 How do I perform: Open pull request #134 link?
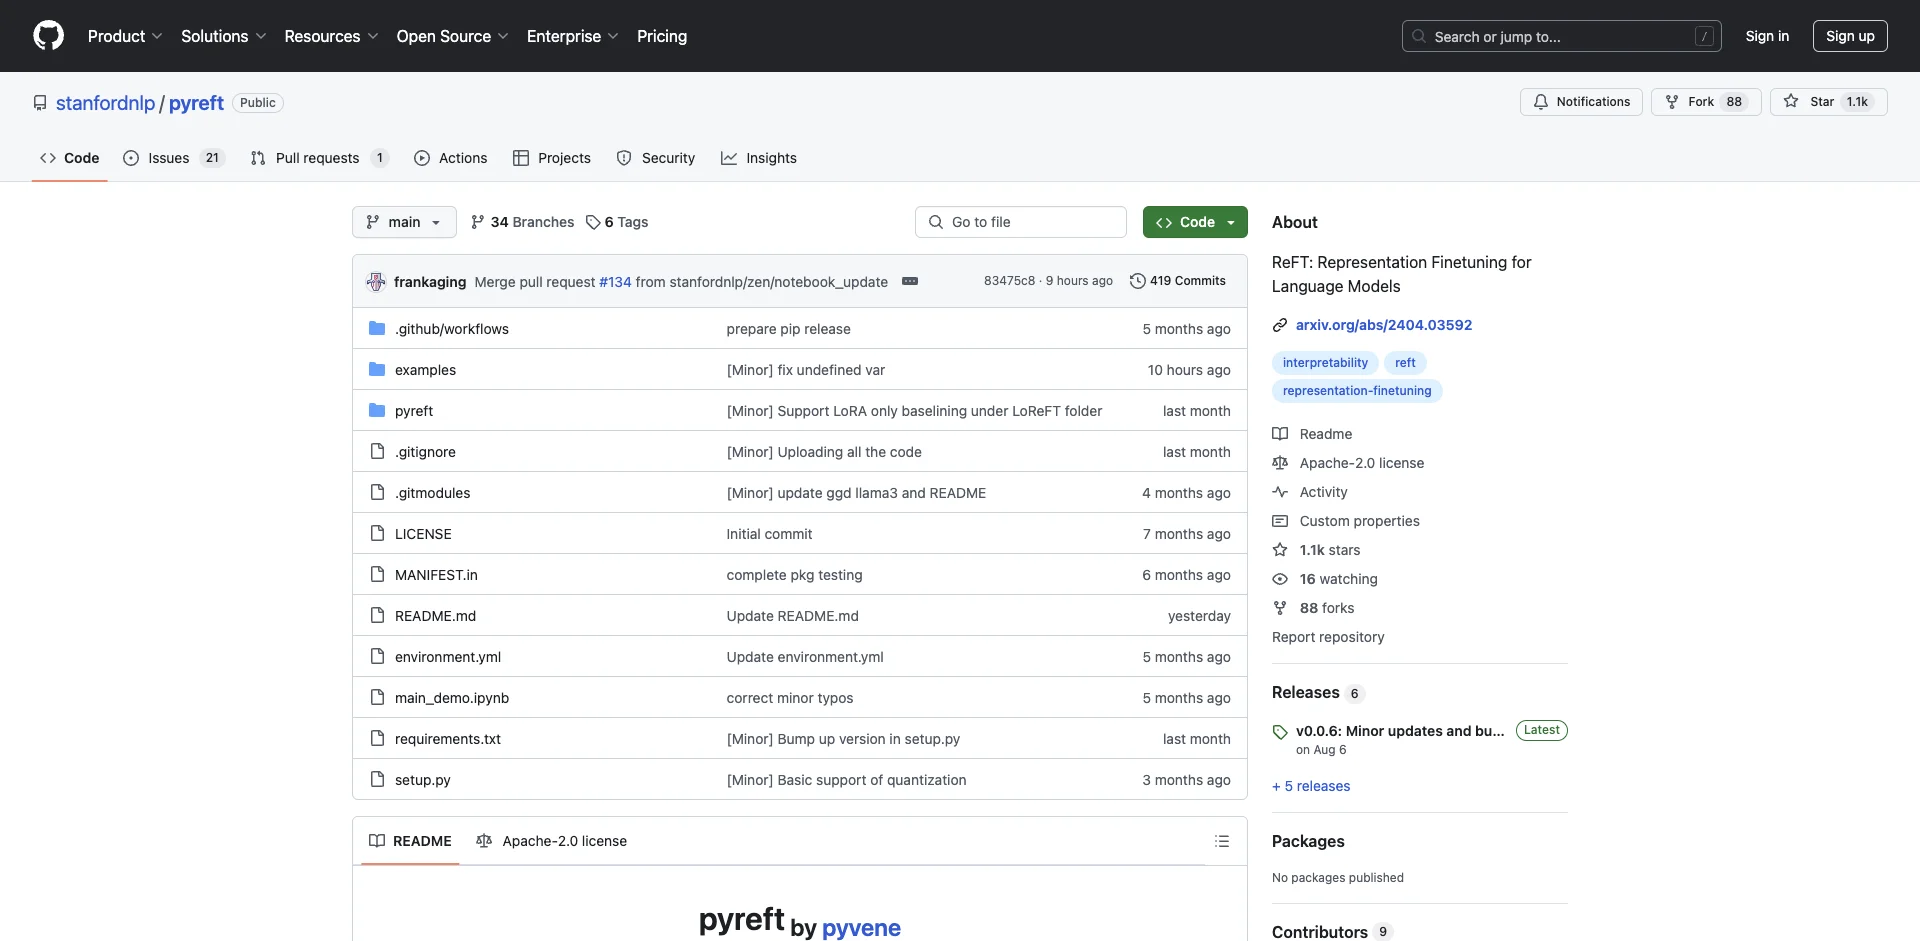(615, 282)
